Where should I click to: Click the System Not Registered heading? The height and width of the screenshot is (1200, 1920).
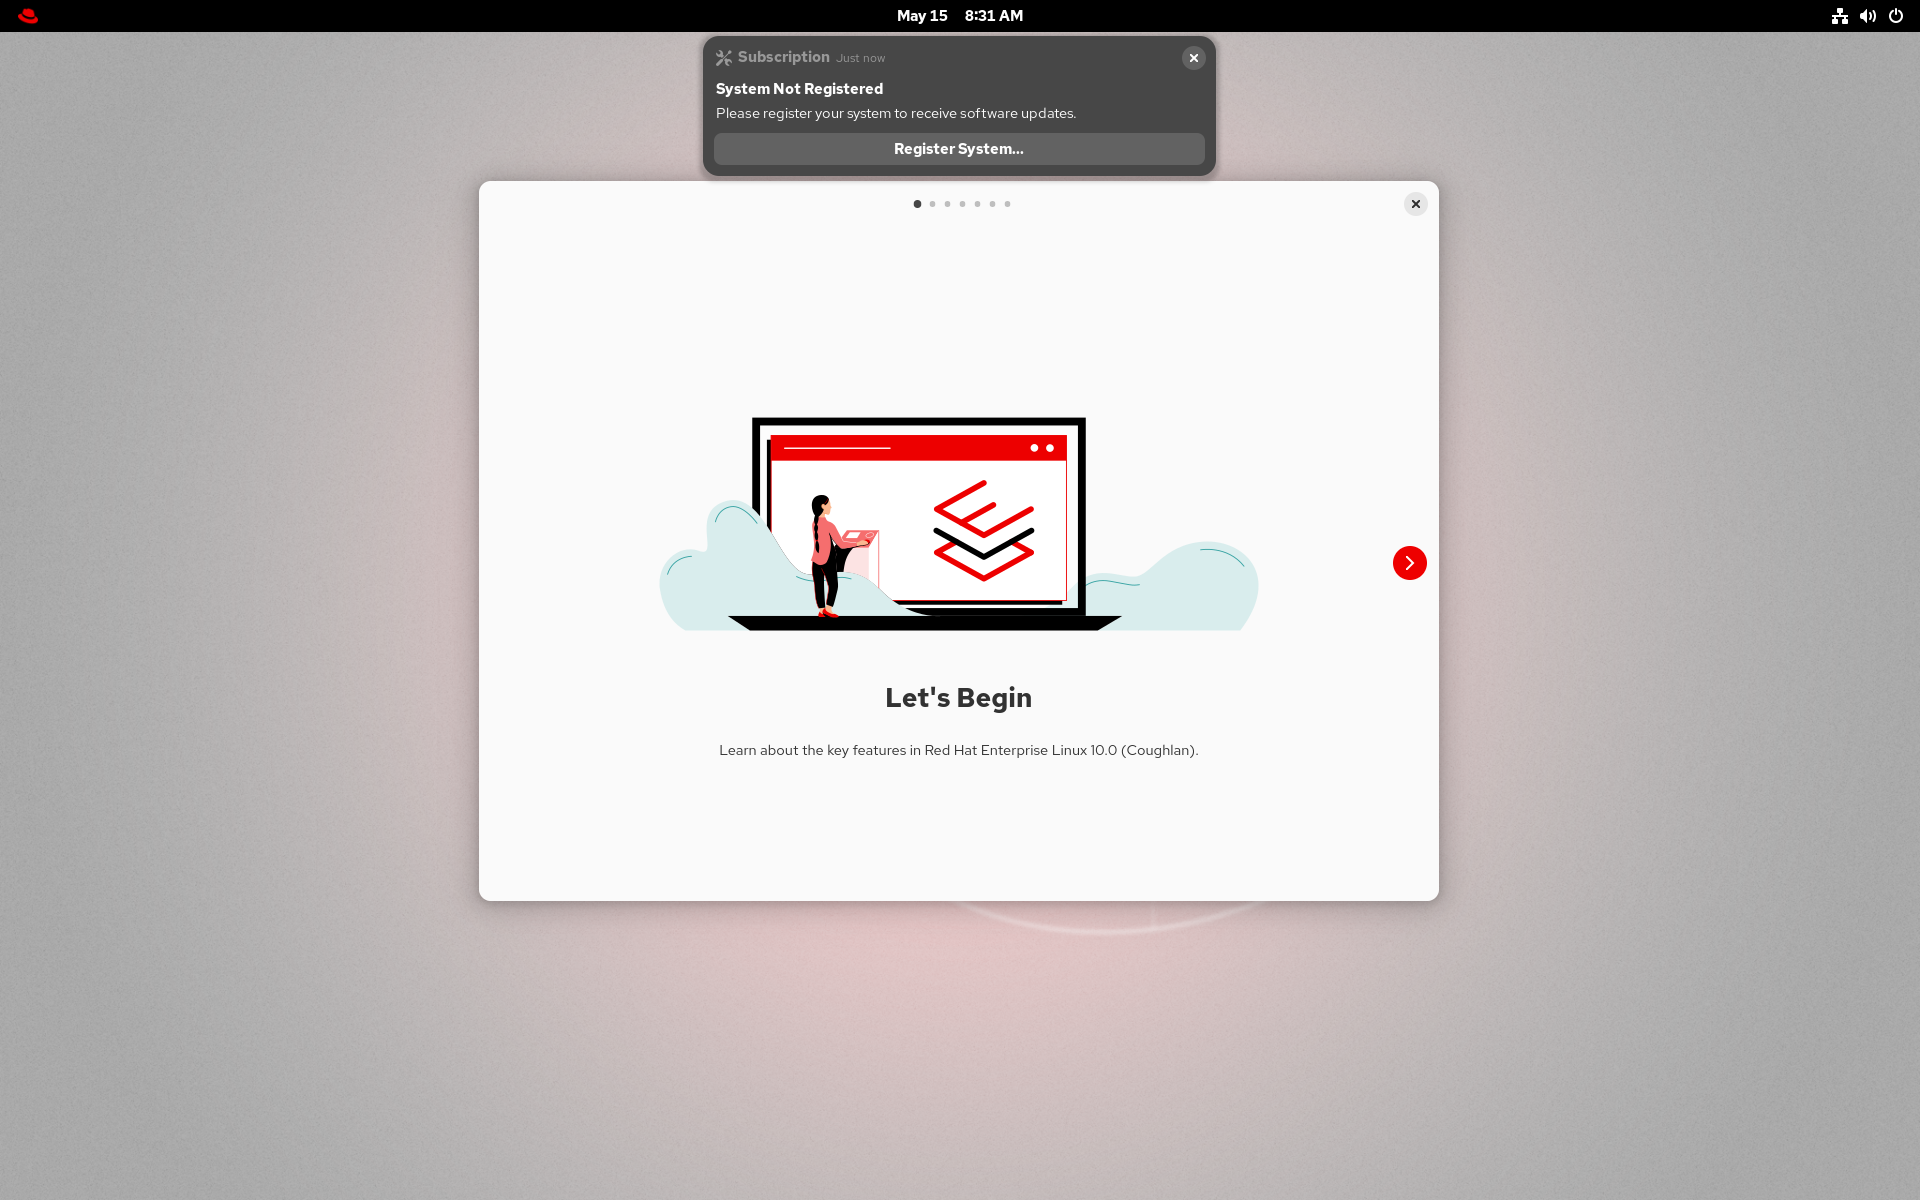799,89
